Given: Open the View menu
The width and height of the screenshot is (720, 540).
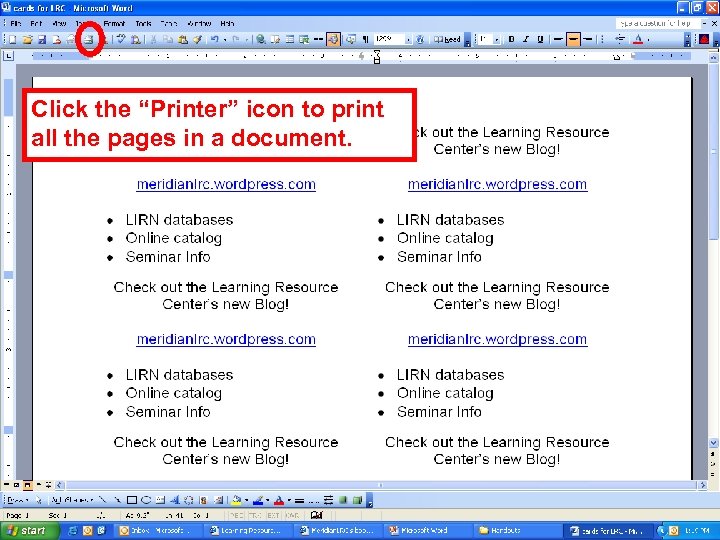Looking at the screenshot, I should 59,23.
